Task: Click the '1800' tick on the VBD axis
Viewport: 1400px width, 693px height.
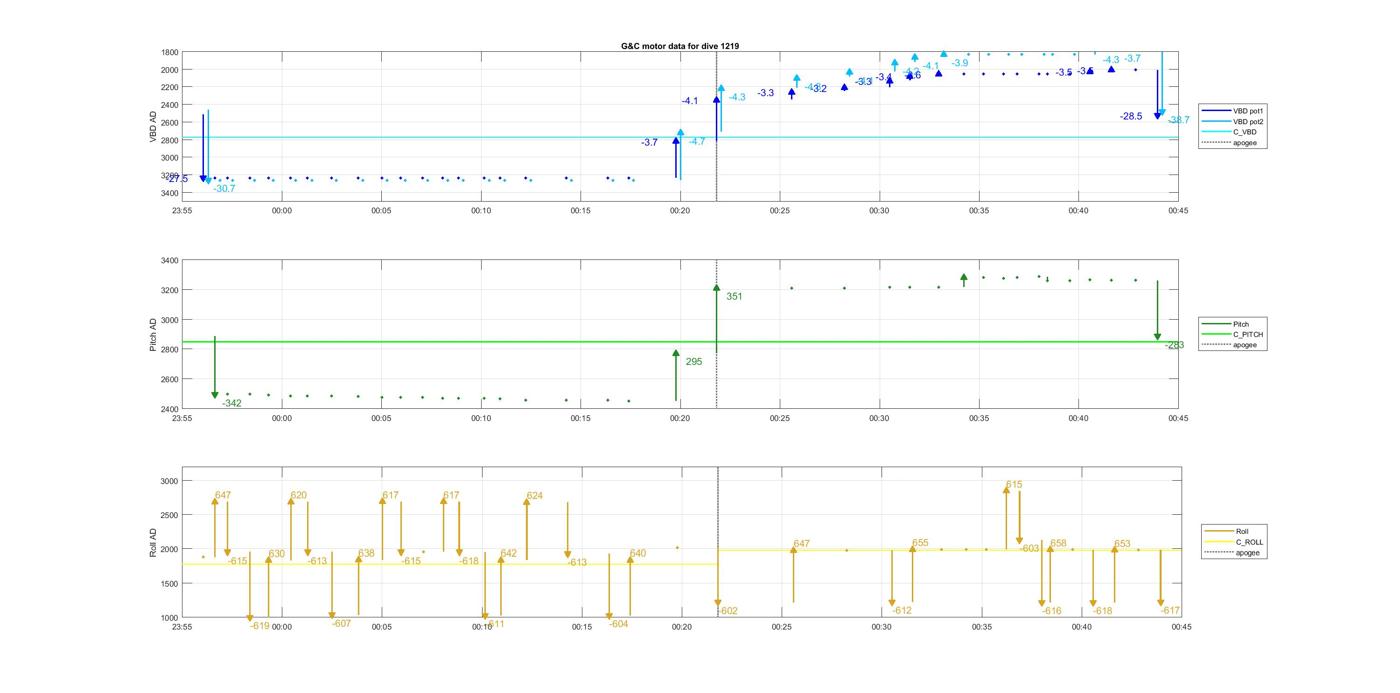Action: [x=170, y=52]
